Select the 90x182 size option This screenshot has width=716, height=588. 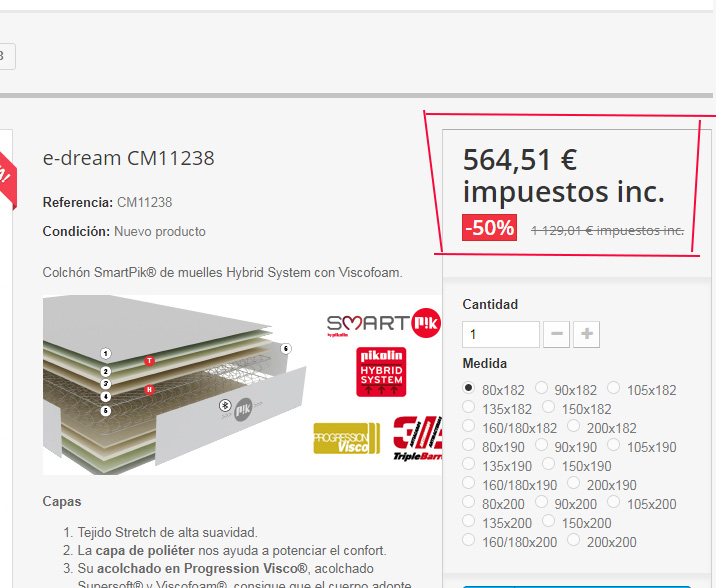[541, 388]
